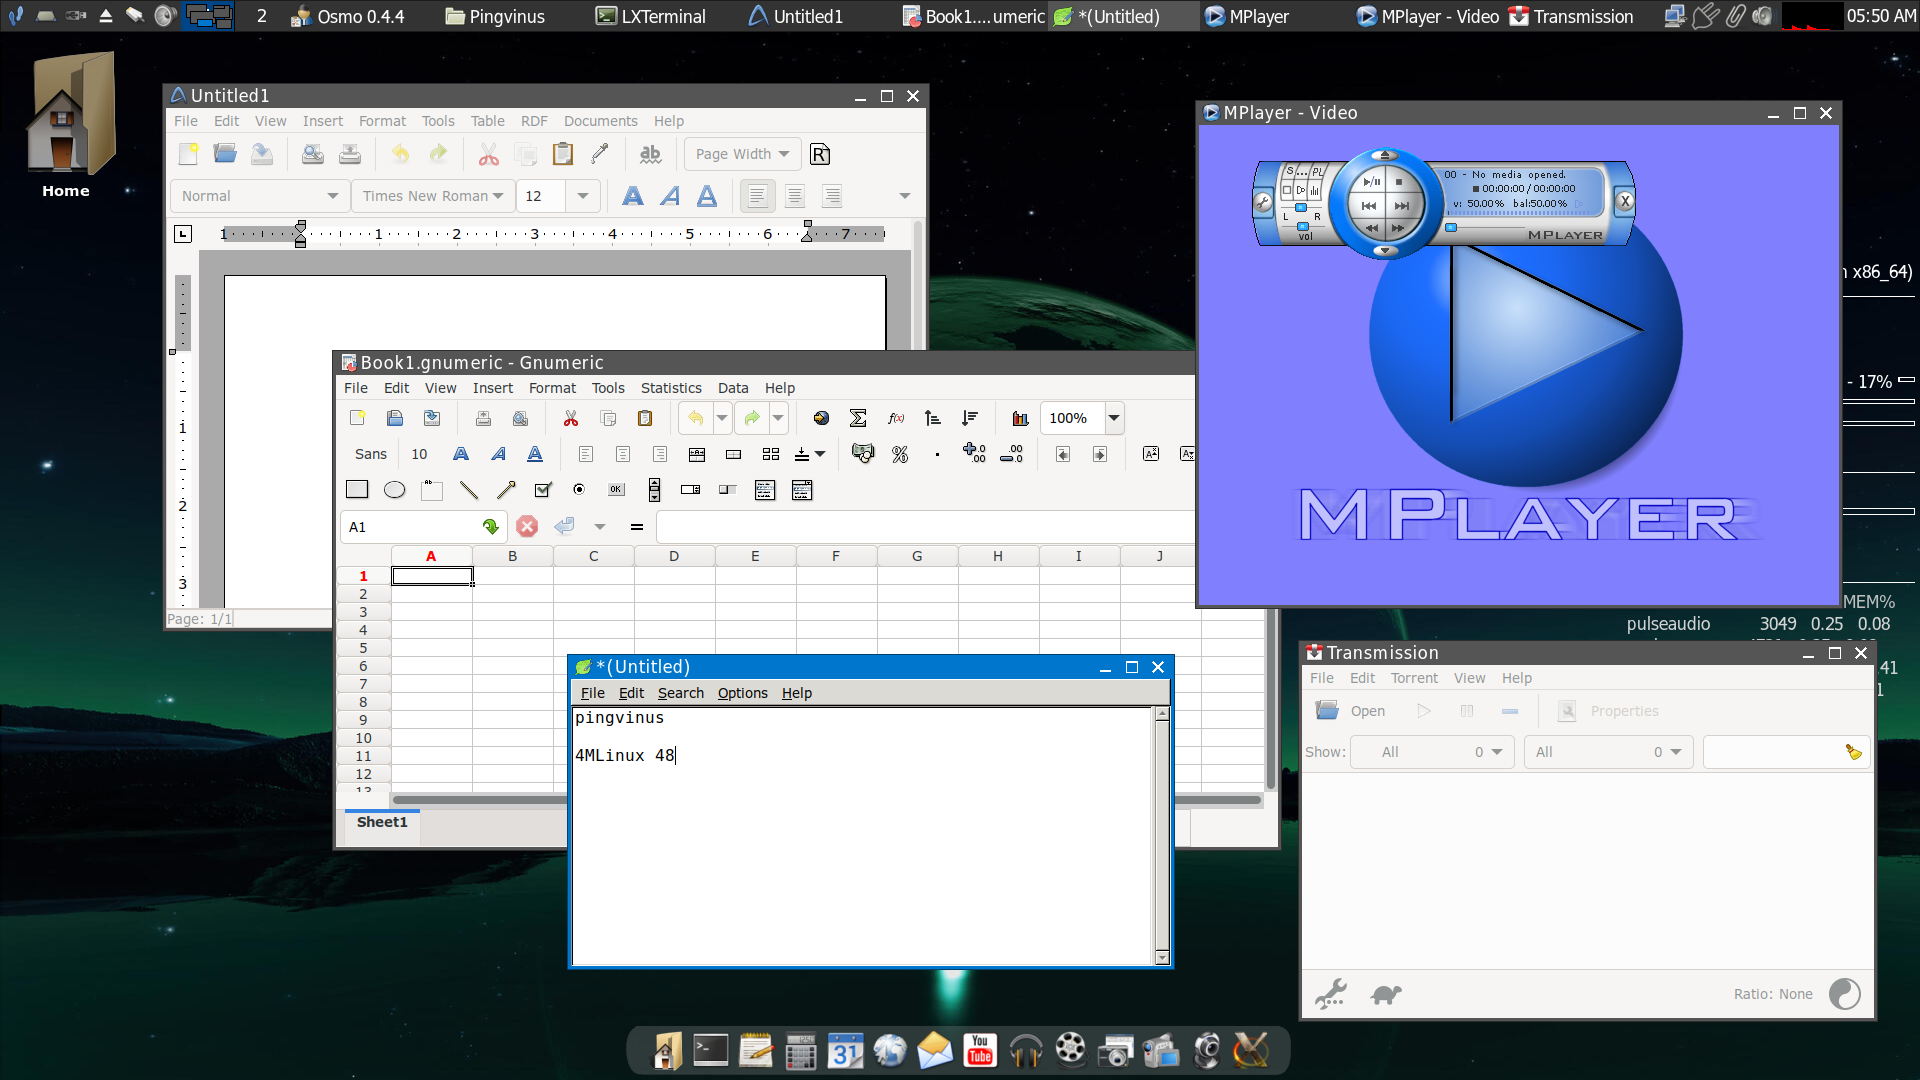The image size is (1920, 1080).
Task: Toggle italic in Untitled1 word processor
Action: [670, 196]
